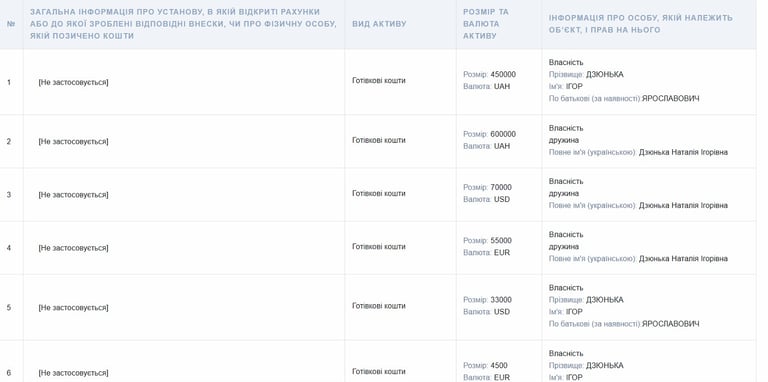Click Готівкові кошти in row 5
Screen dimensions: 768x382
tap(379, 306)
